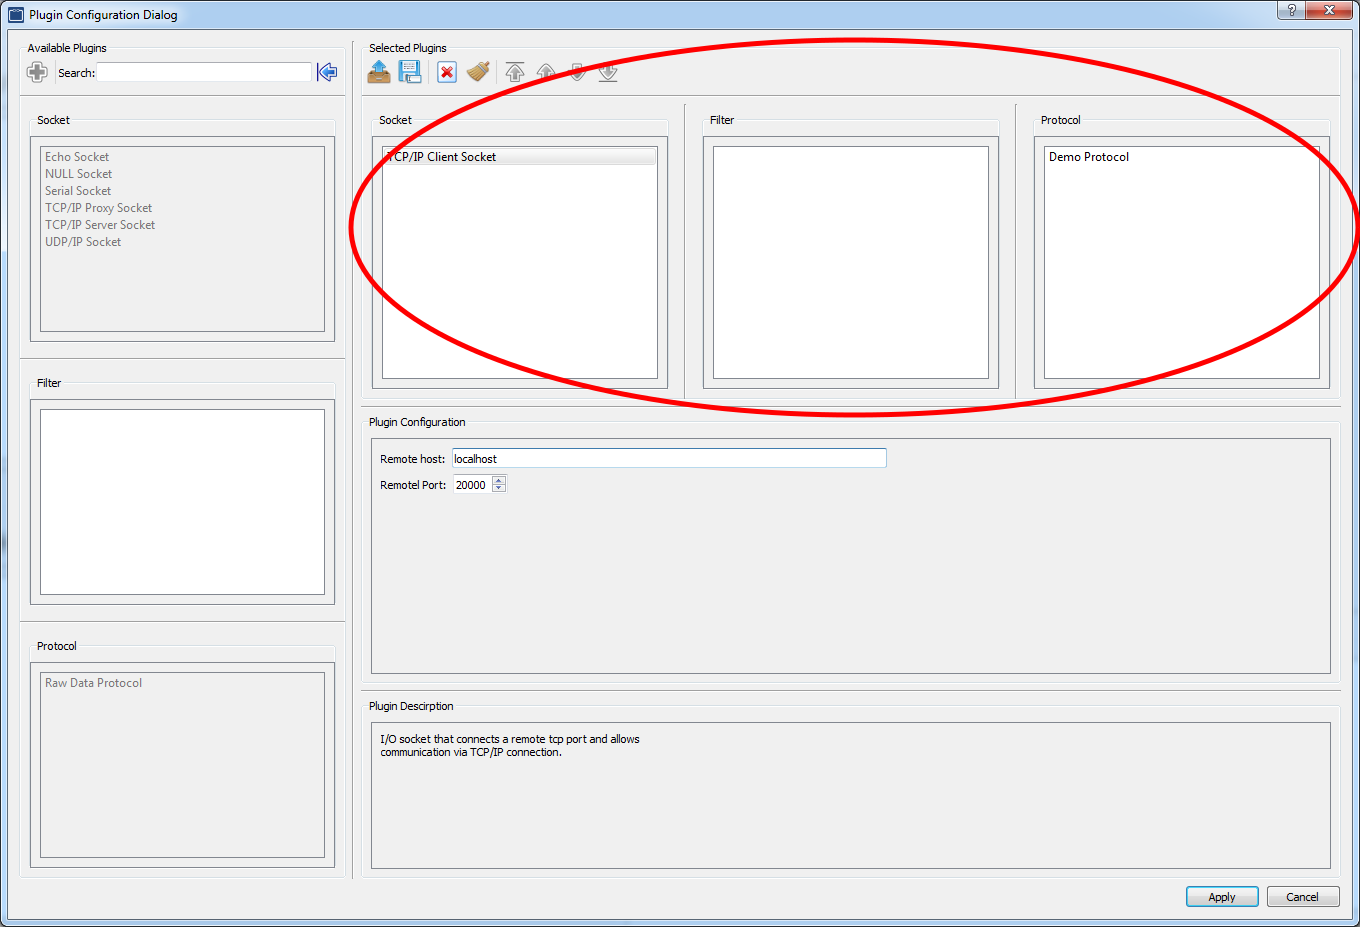Click the blue left-arrow icon beside search

(327, 71)
